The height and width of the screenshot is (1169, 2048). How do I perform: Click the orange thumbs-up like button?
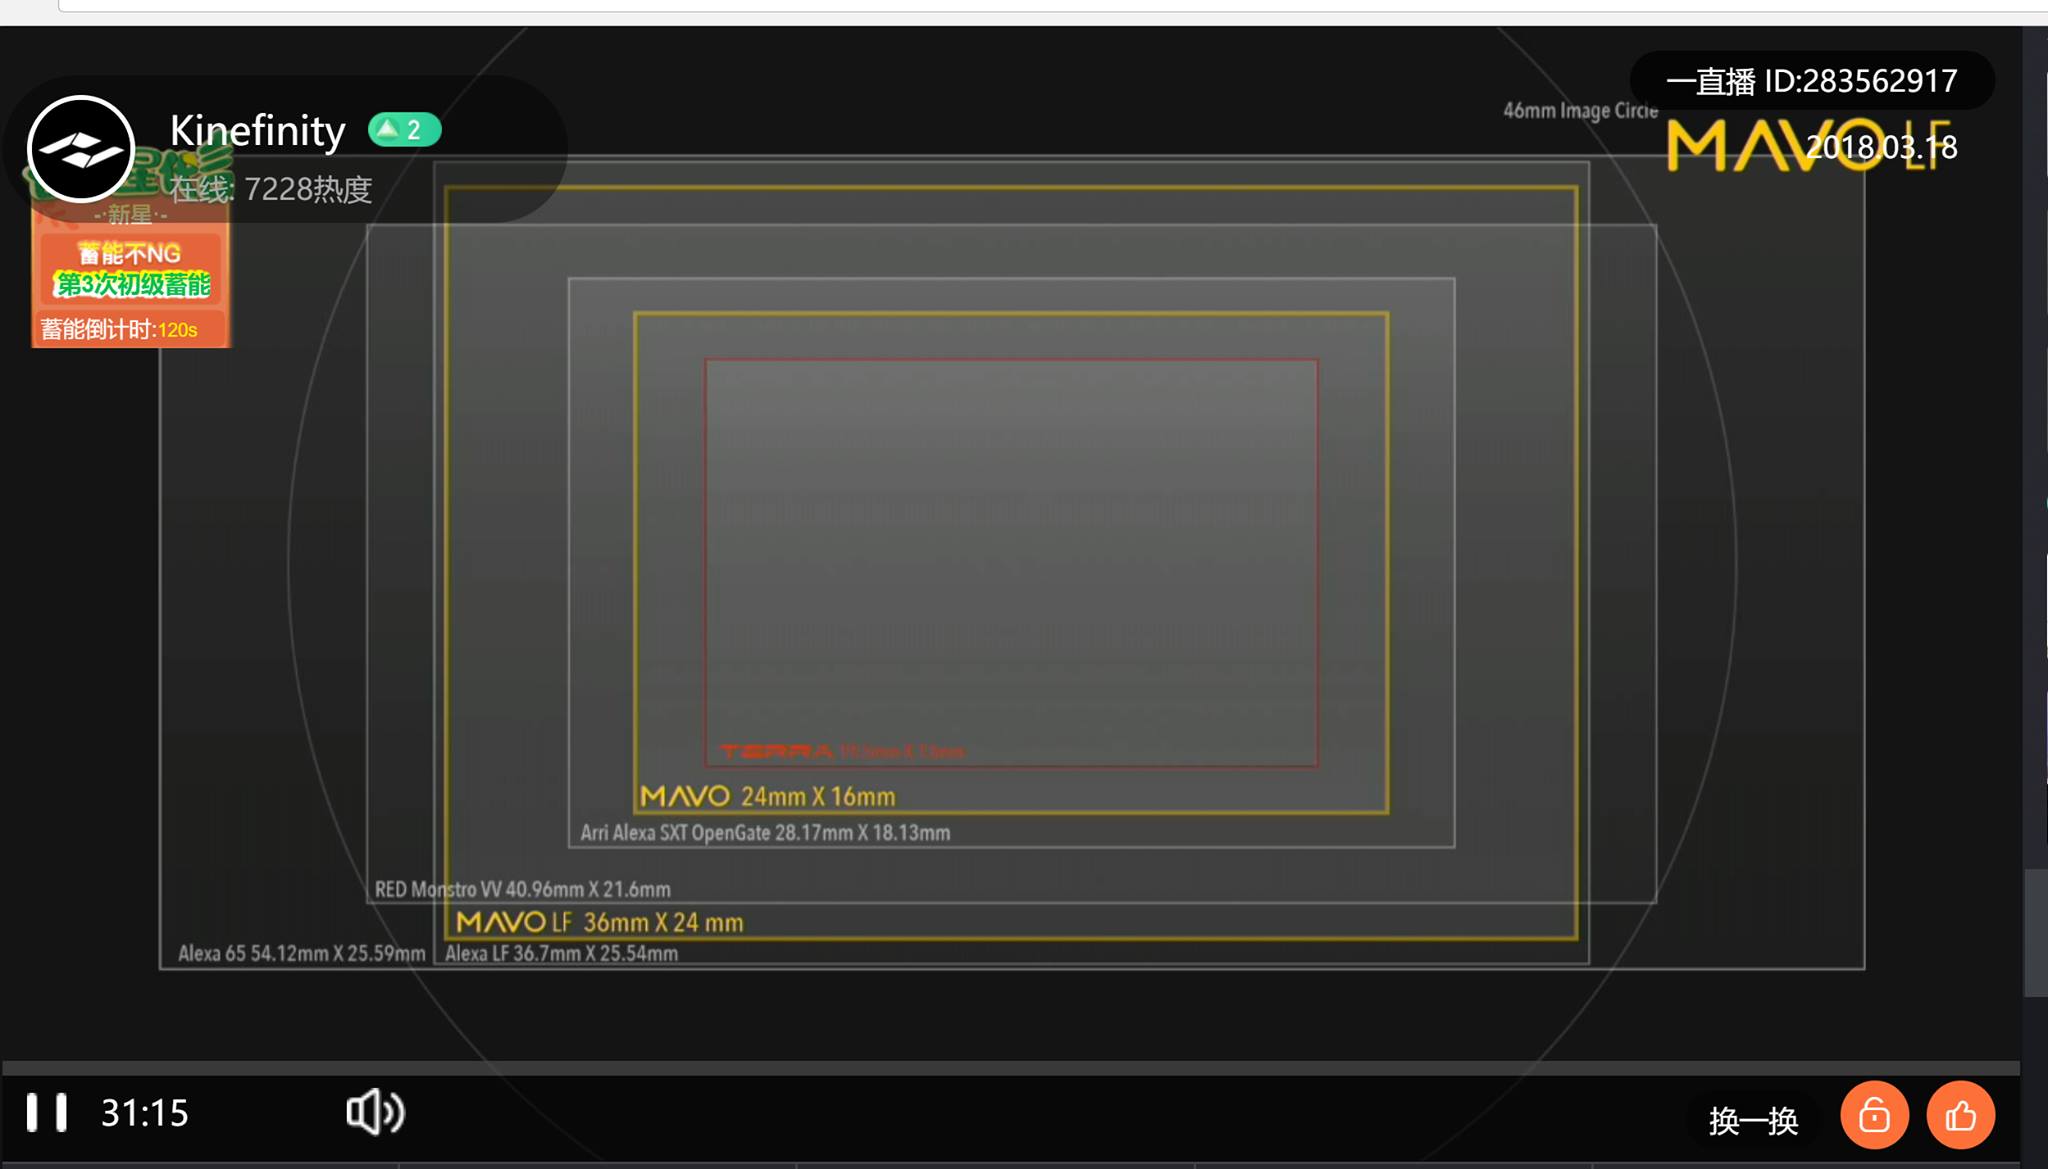click(x=1961, y=1115)
